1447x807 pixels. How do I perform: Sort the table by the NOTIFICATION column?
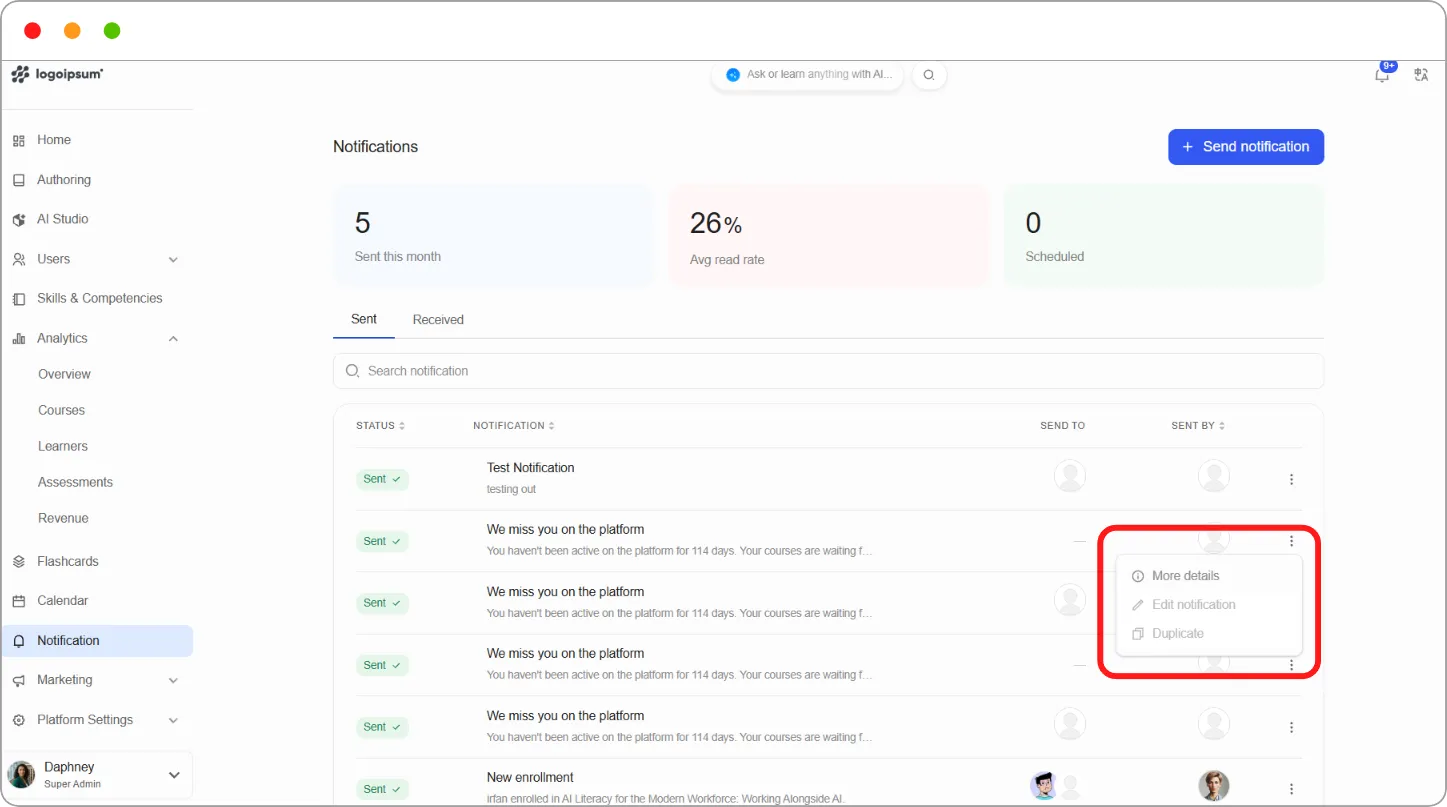tap(513, 426)
